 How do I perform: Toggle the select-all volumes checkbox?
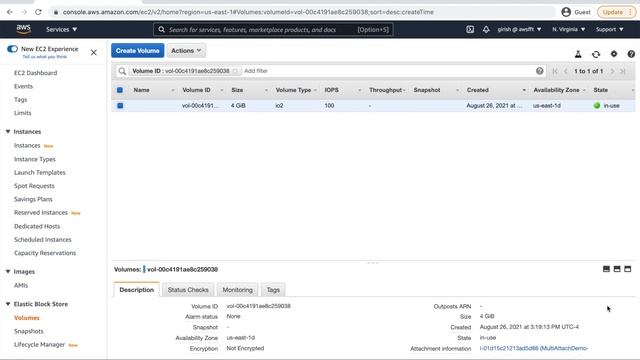[x=120, y=90]
